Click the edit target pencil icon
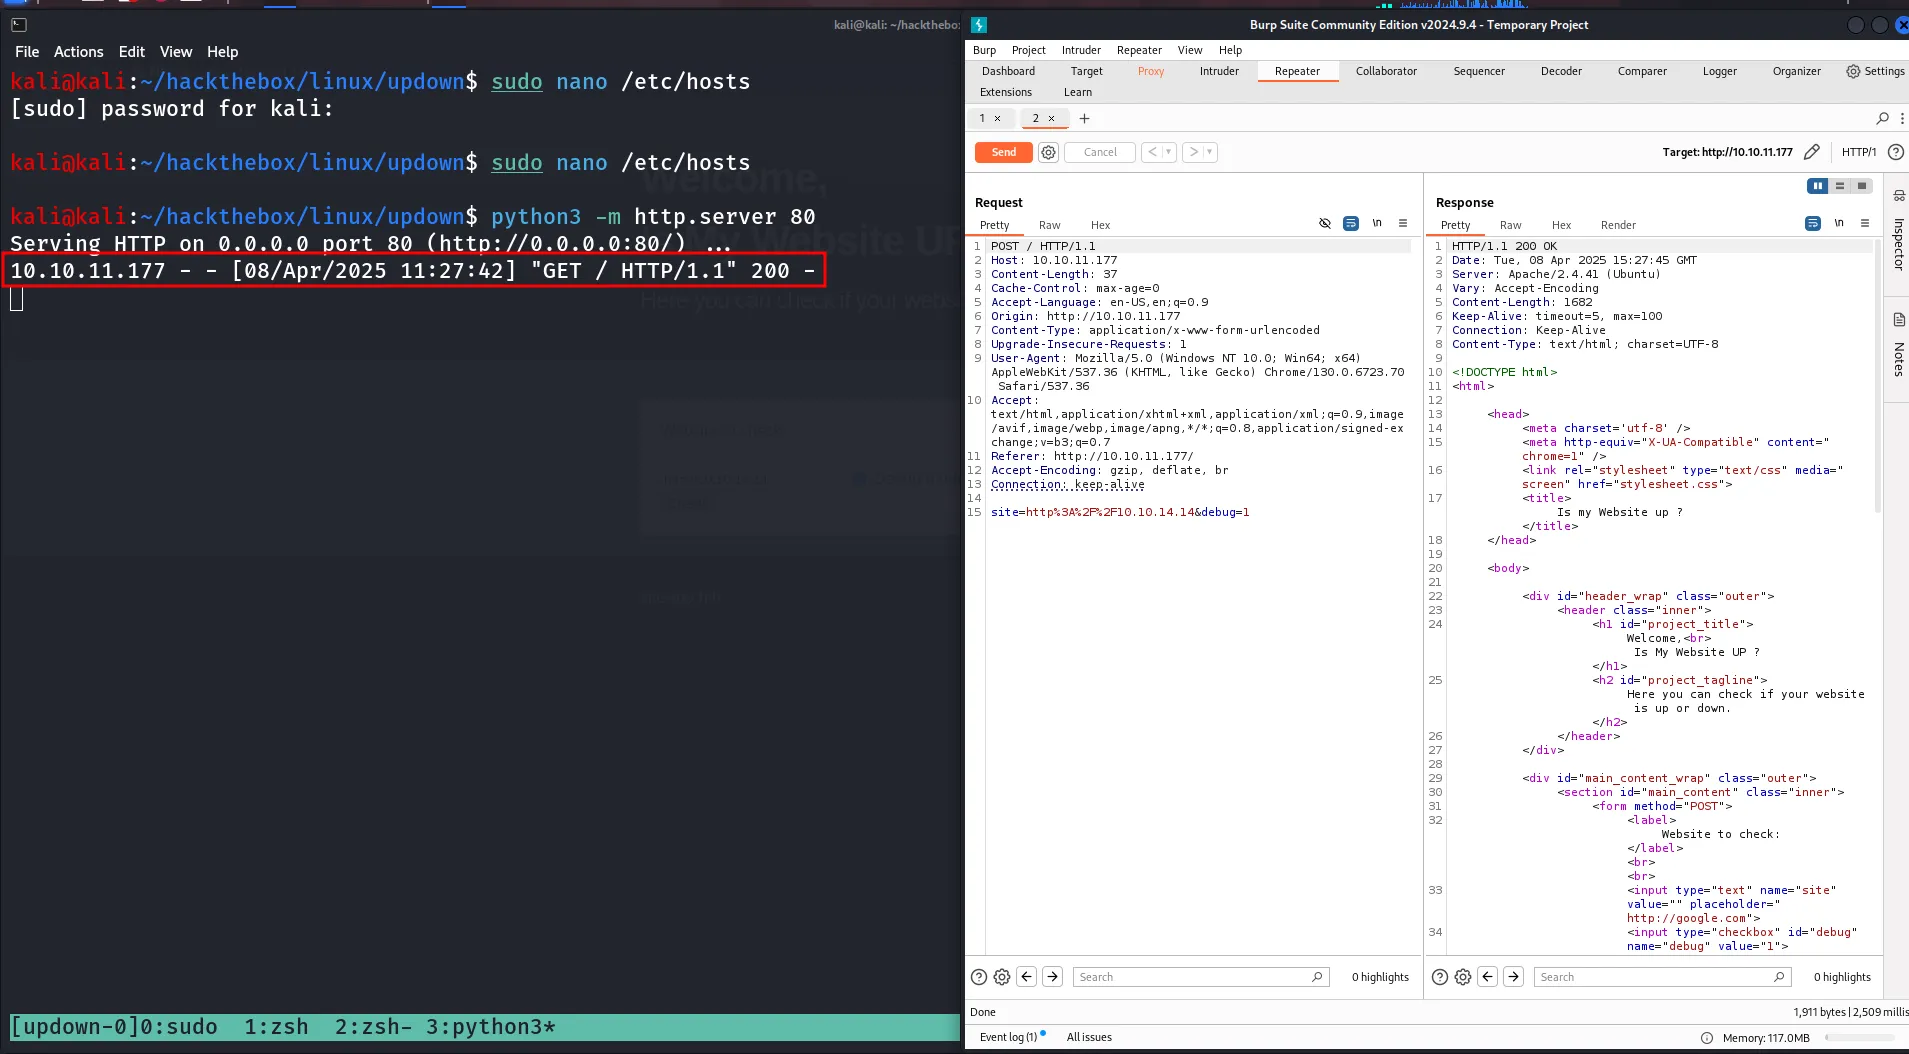The width and height of the screenshot is (1909, 1054). (x=1812, y=152)
